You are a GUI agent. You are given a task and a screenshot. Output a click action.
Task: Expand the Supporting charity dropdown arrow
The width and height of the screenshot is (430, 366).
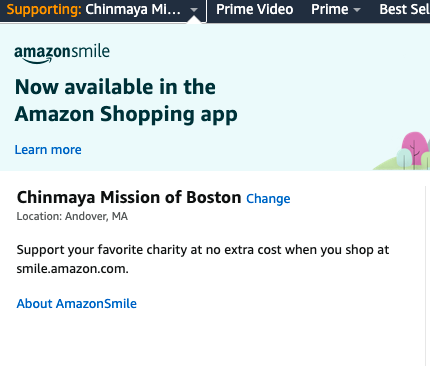point(194,10)
